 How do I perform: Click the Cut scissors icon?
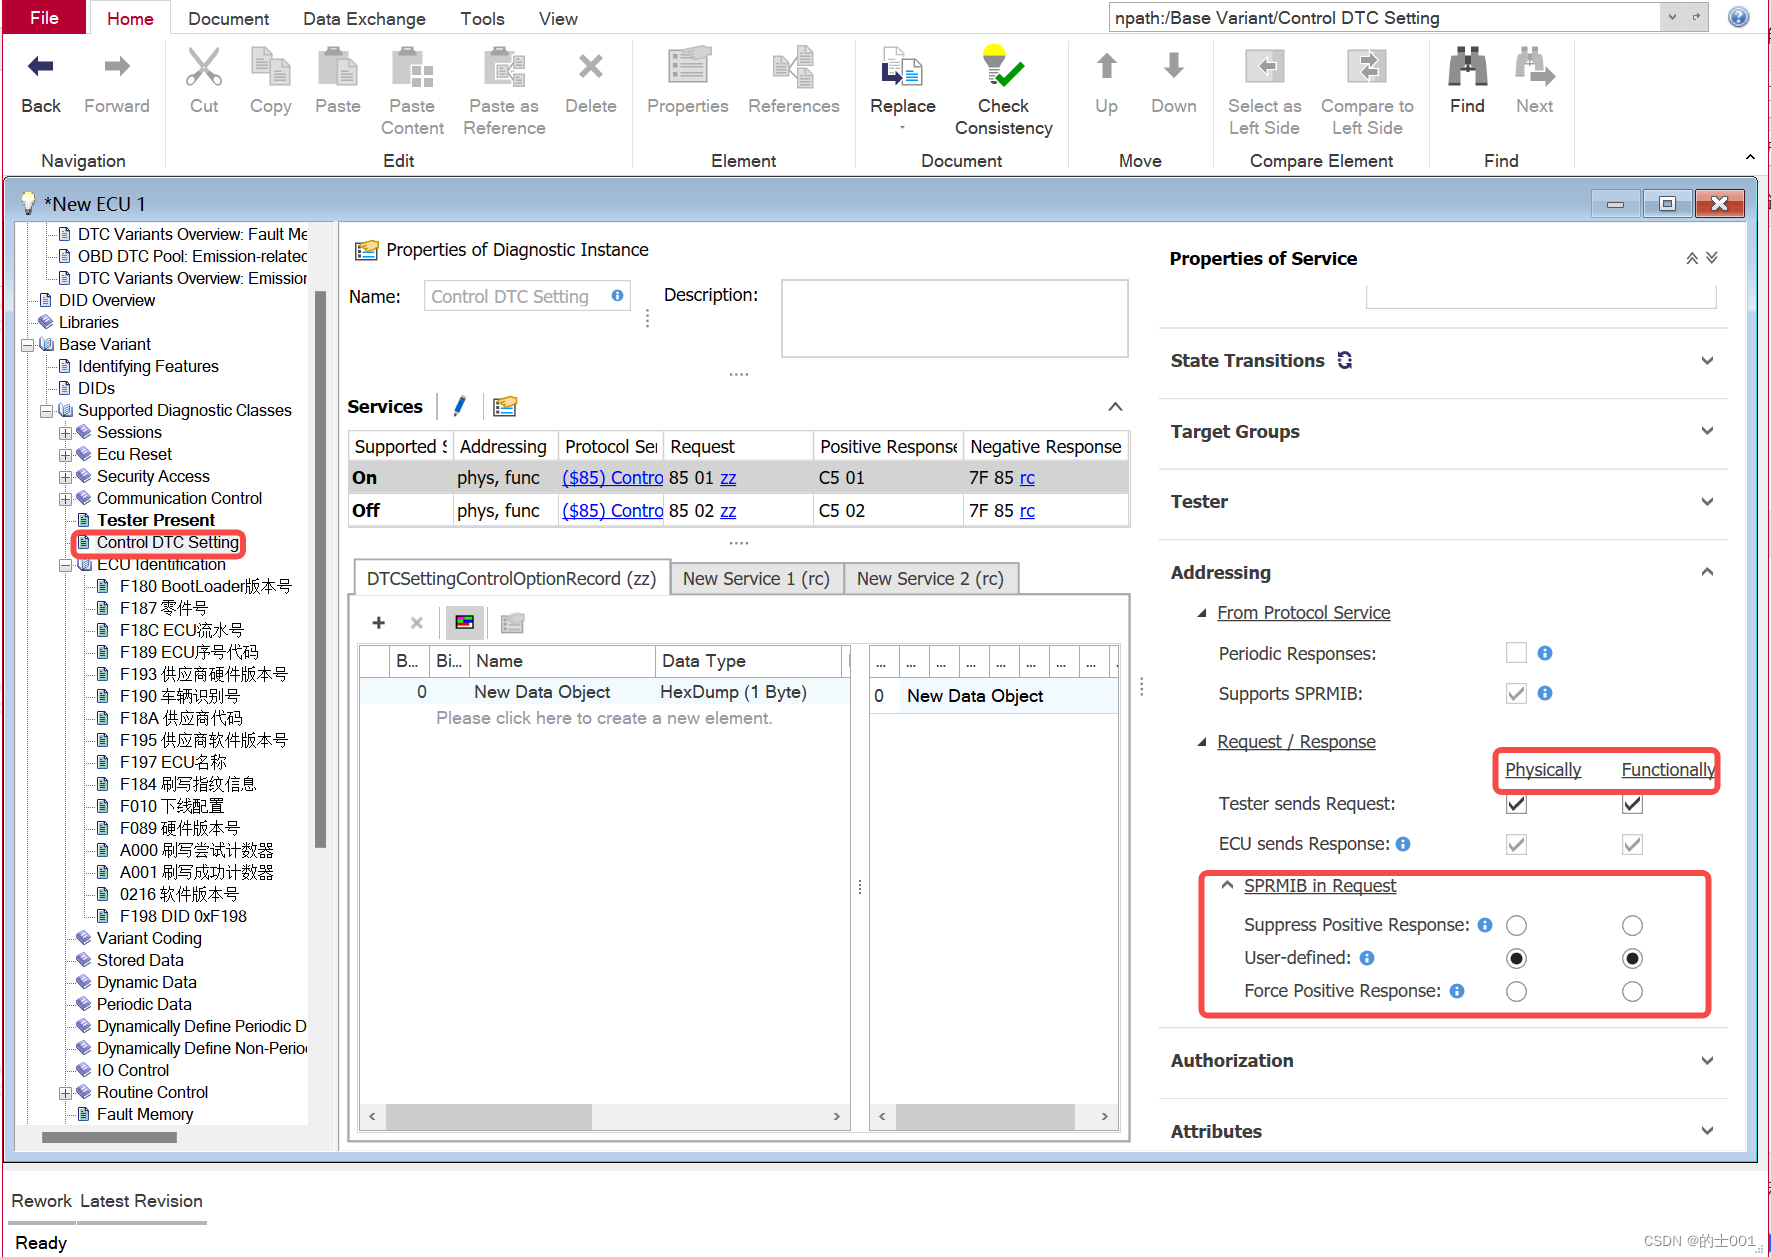tap(204, 67)
